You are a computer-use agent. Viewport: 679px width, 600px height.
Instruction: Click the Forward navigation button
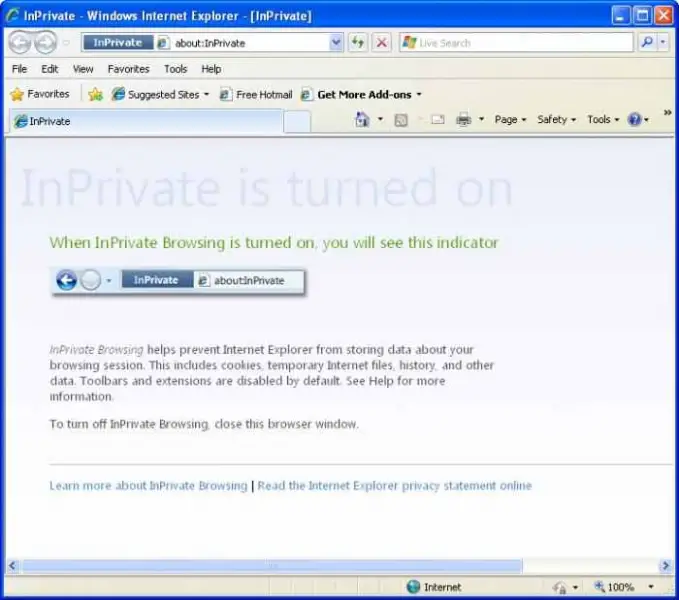[46, 42]
